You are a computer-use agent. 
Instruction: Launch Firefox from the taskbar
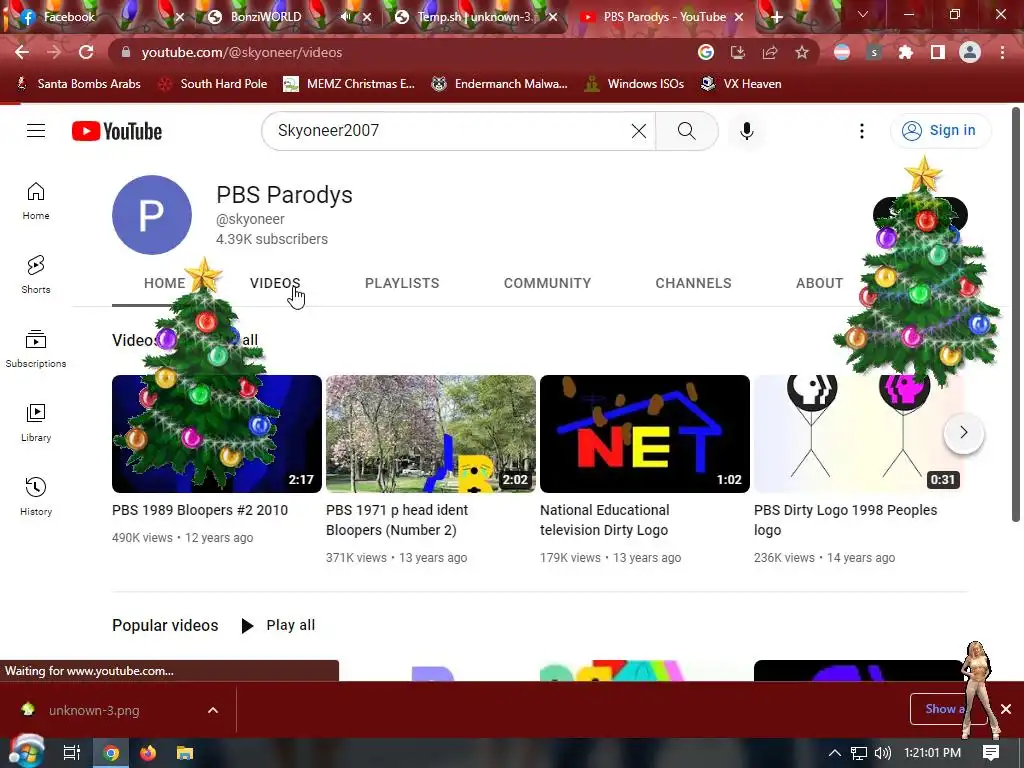[148, 753]
